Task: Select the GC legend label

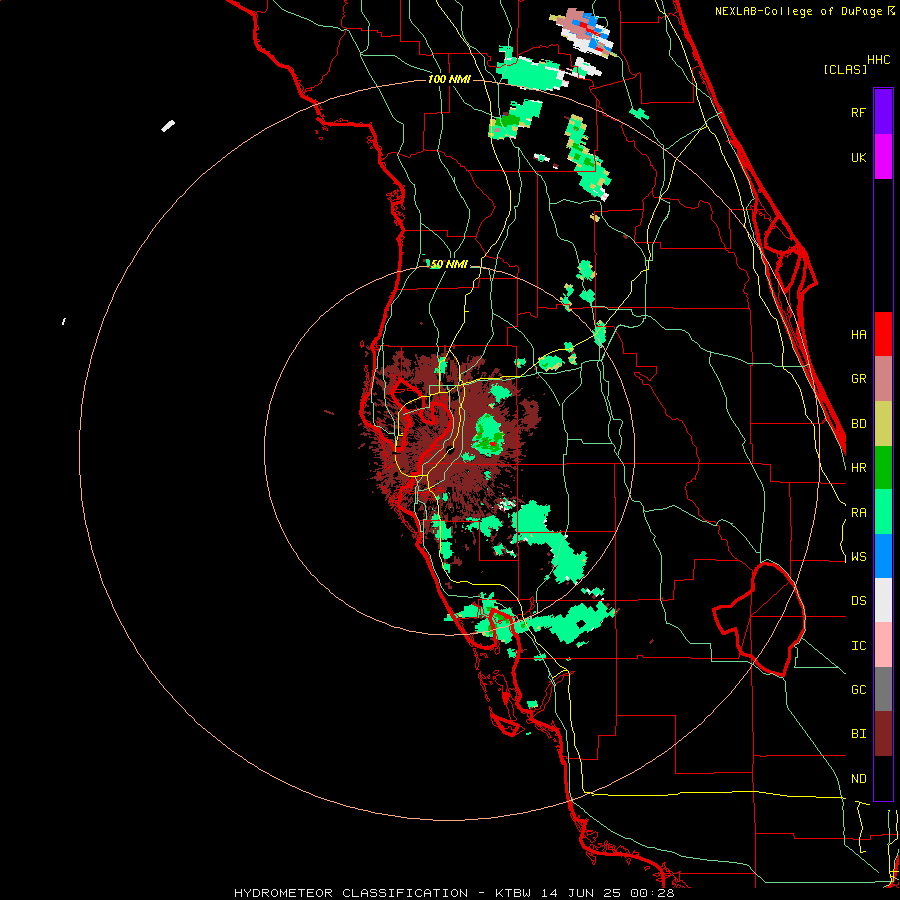Action: (x=858, y=690)
